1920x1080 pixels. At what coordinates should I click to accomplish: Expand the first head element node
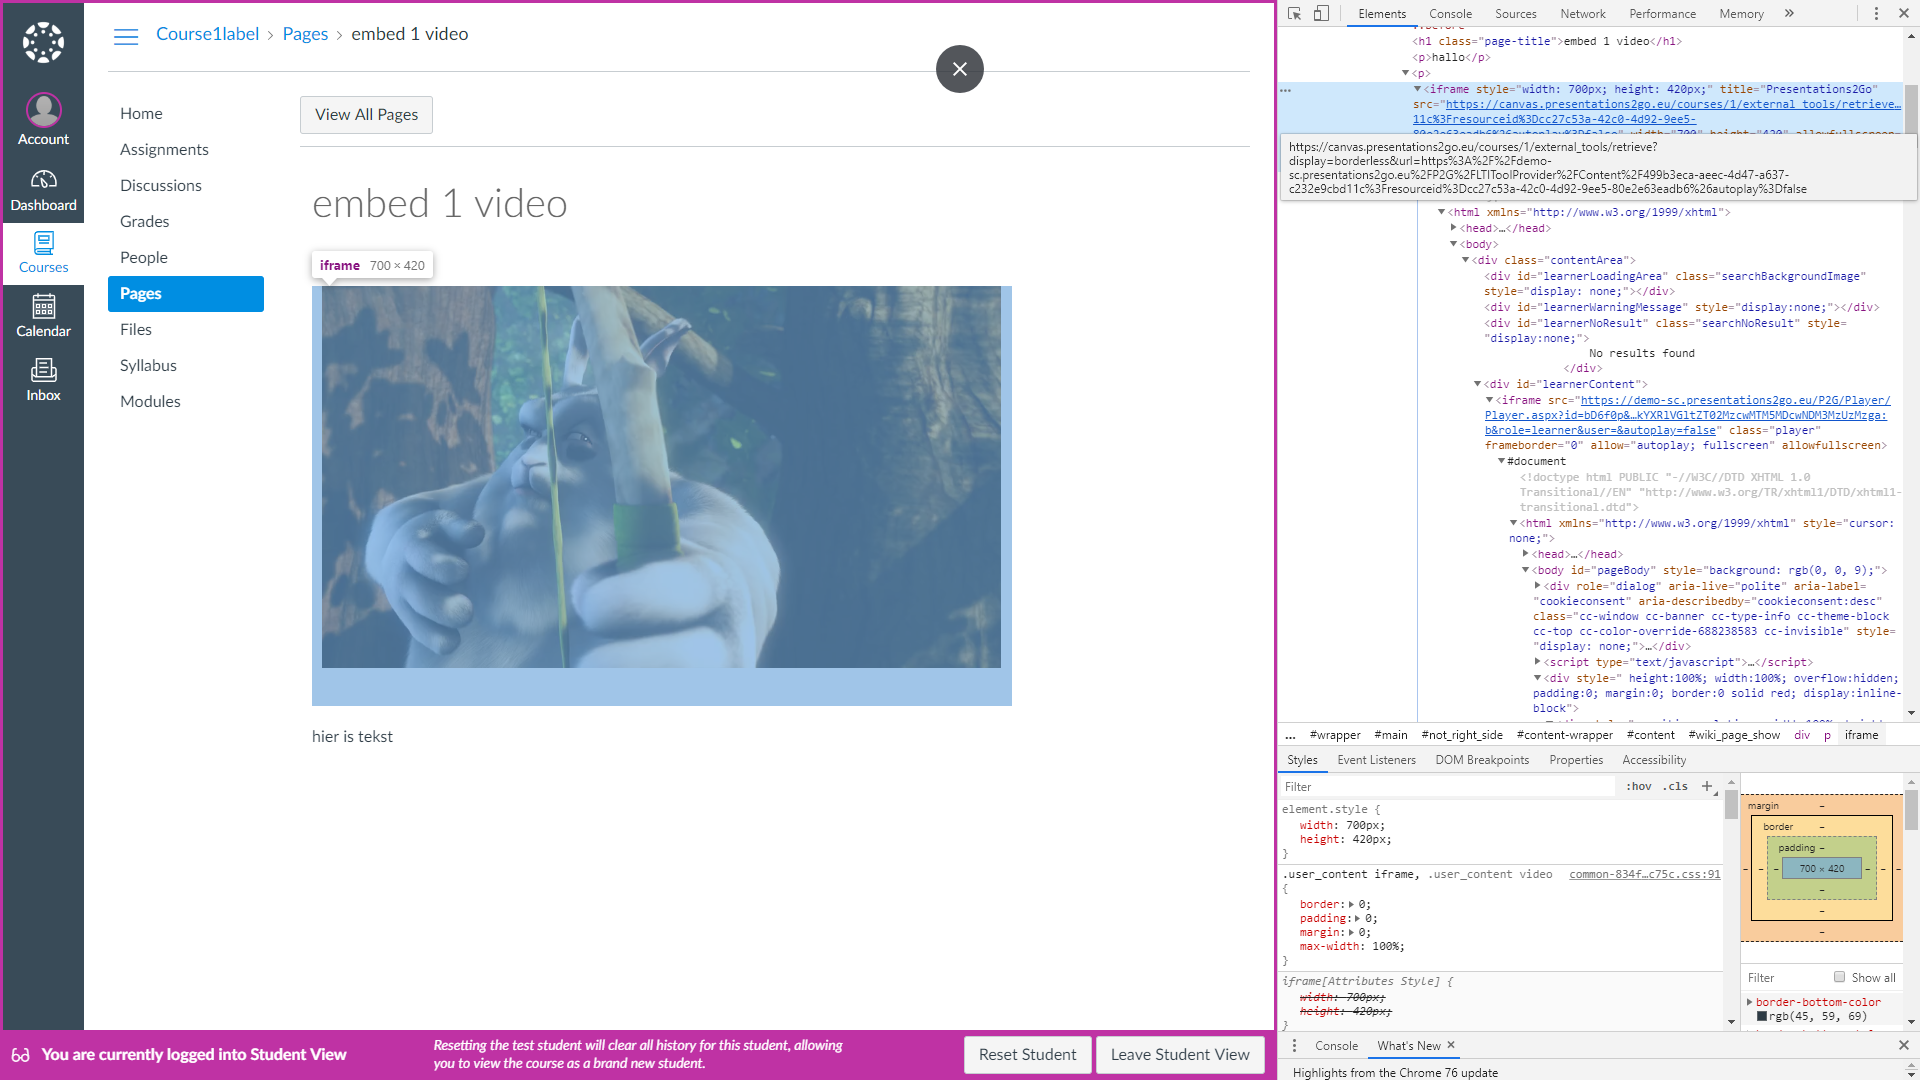[1453, 228]
